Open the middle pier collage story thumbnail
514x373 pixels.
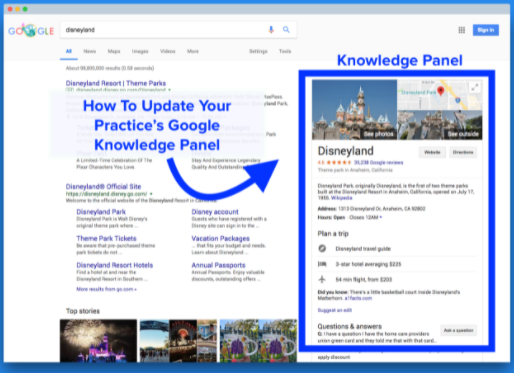tap(178, 340)
